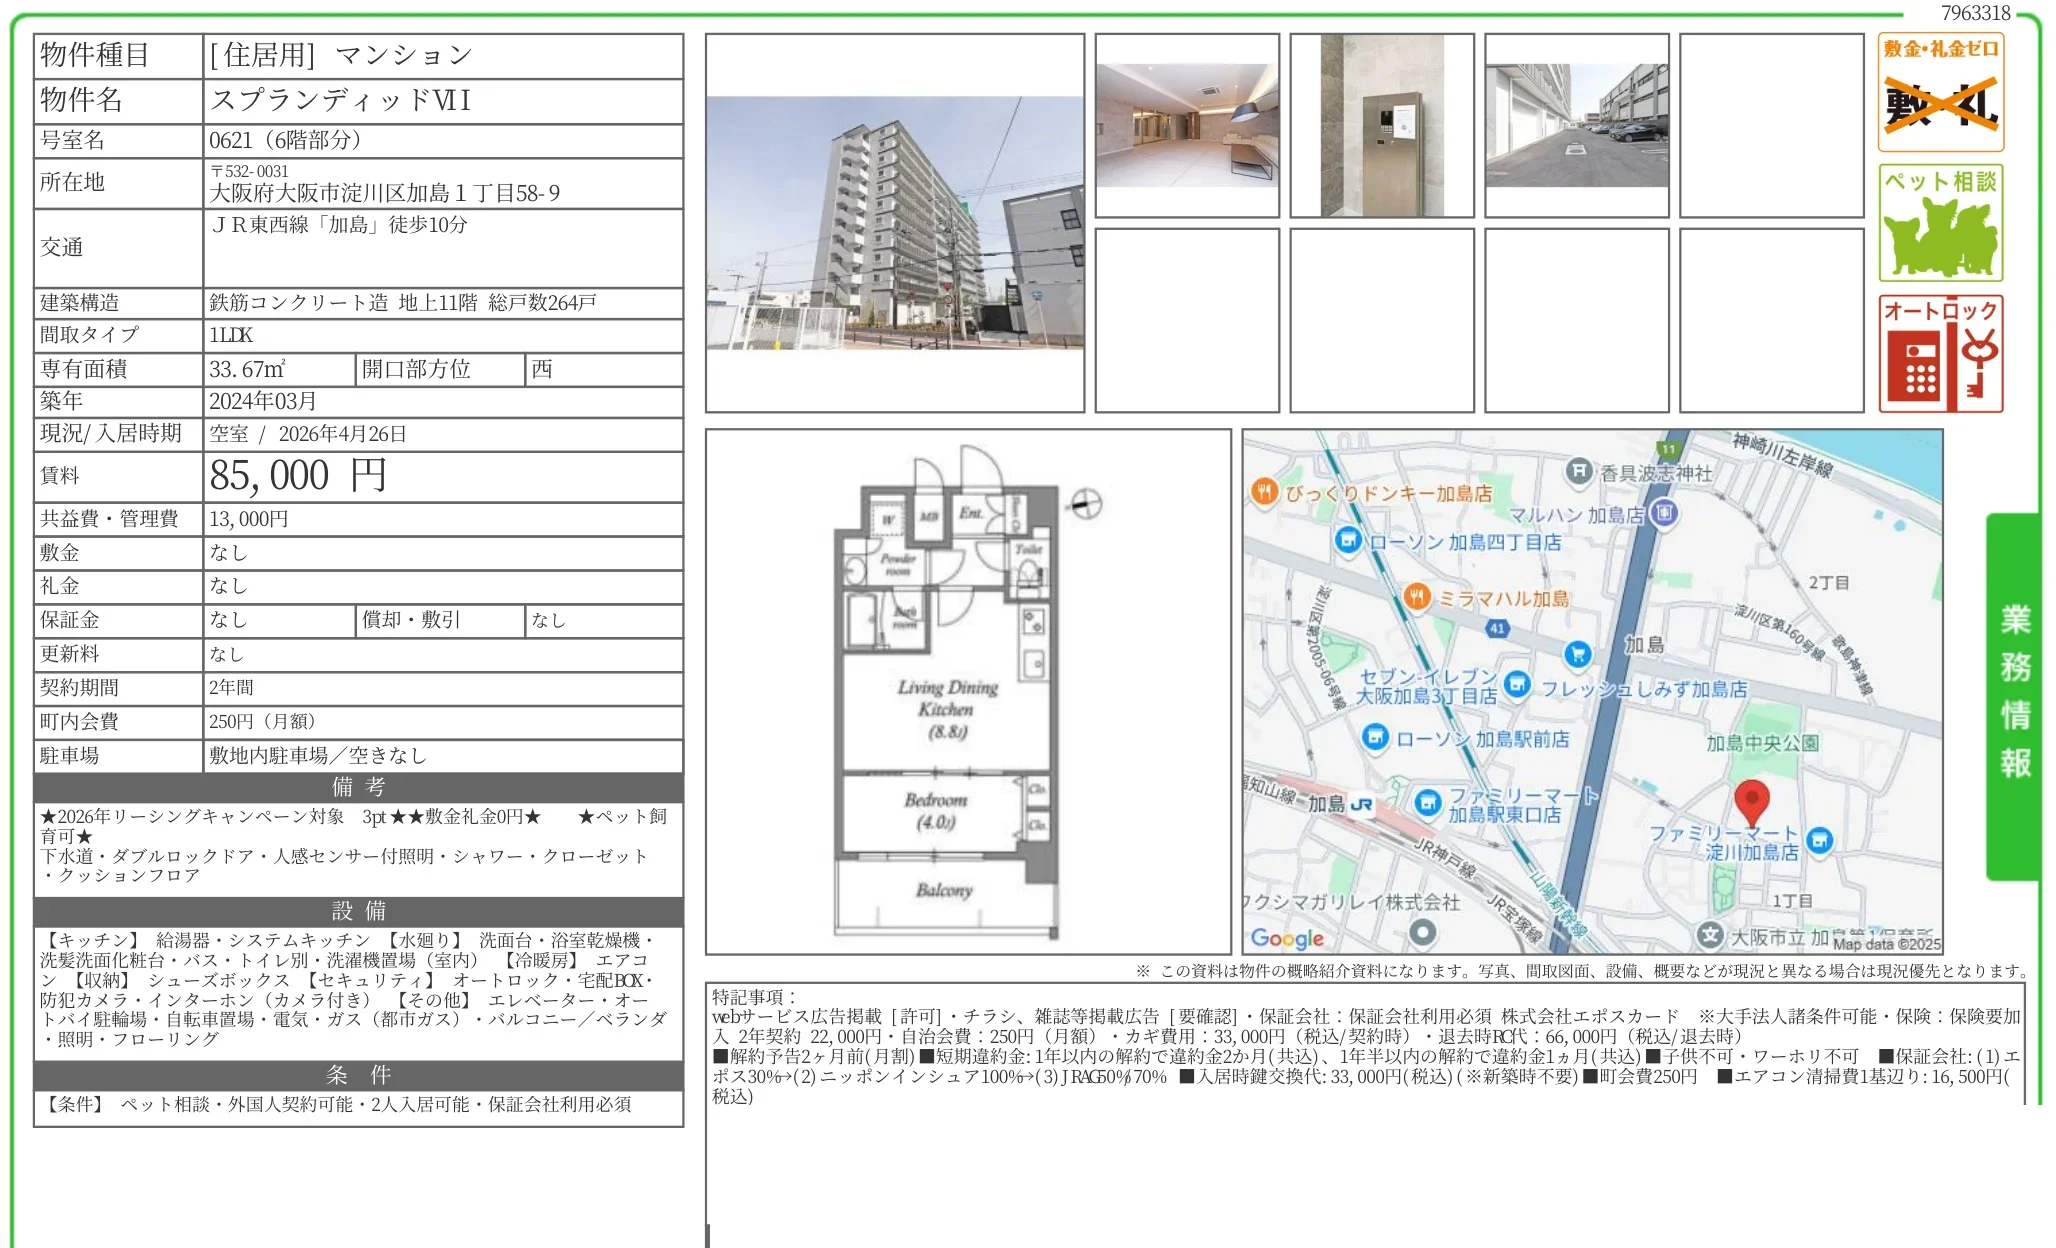Open the parking lot thumbnail photo

click(x=1576, y=125)
